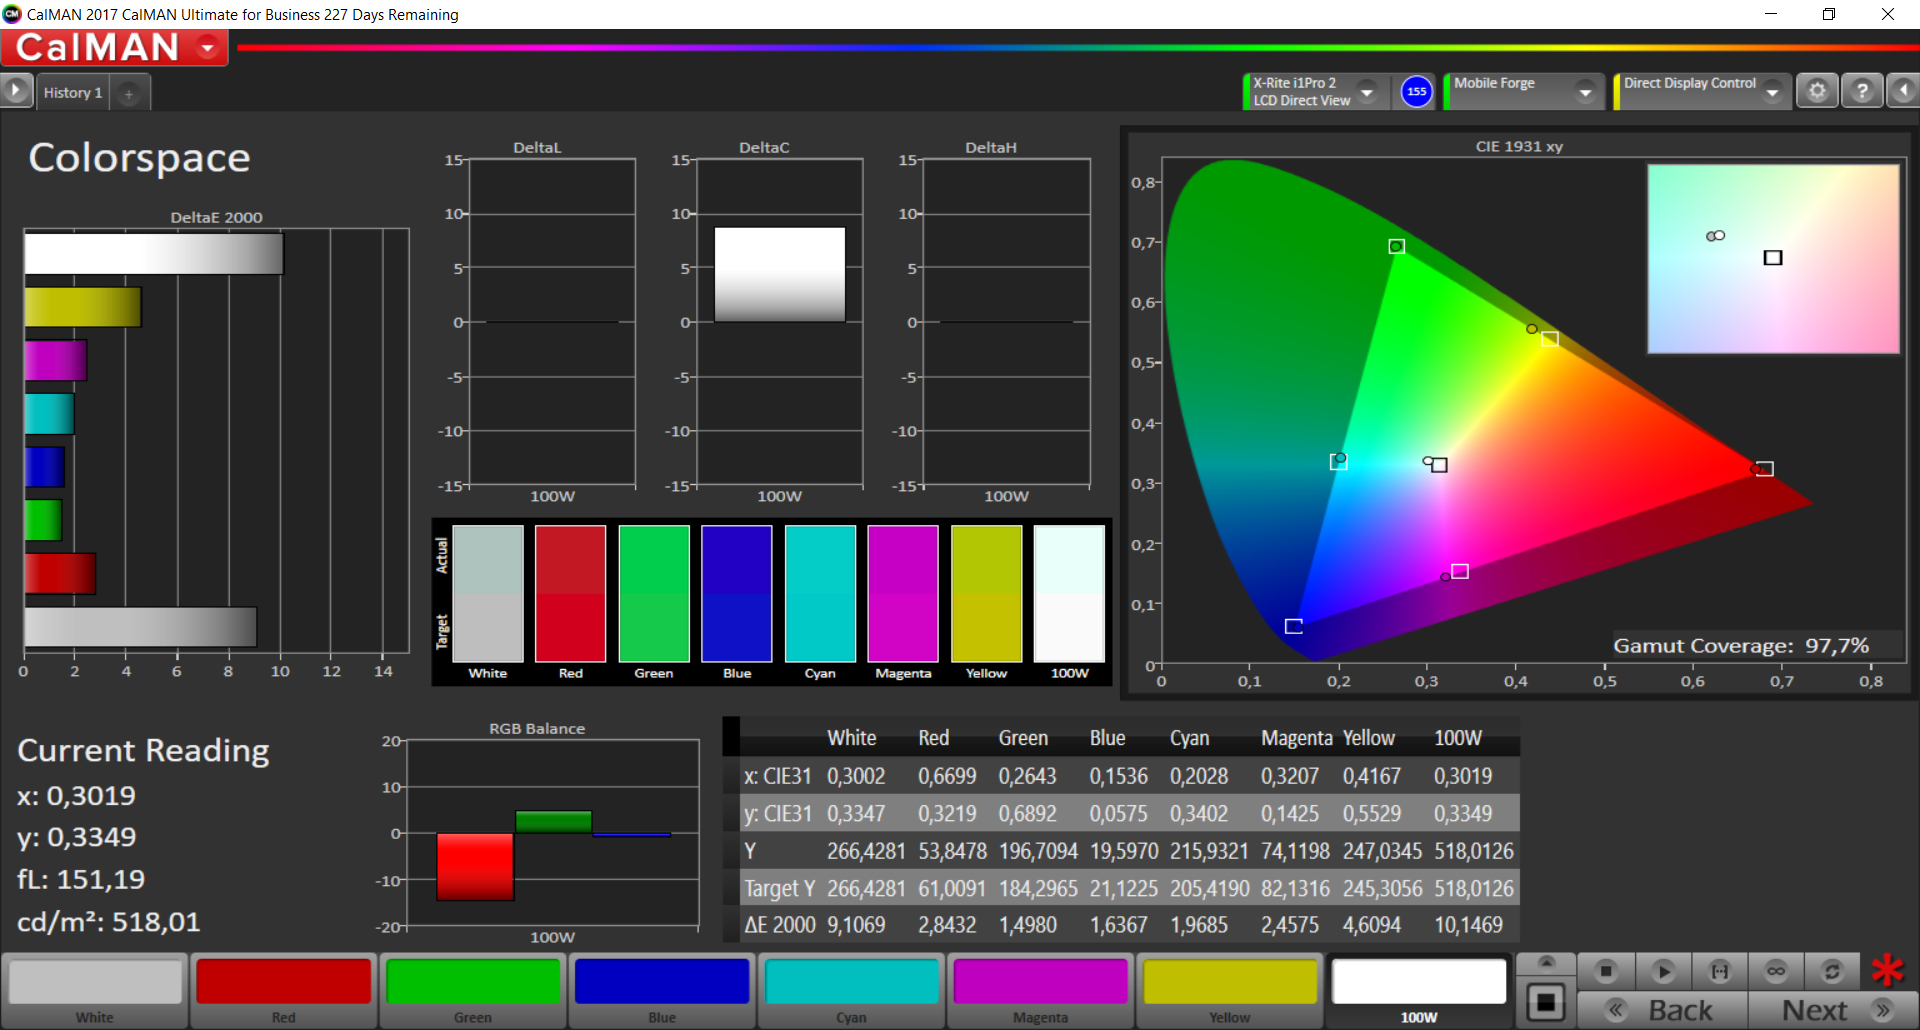Minimize the CalMAN window

tap(1771, 14)
